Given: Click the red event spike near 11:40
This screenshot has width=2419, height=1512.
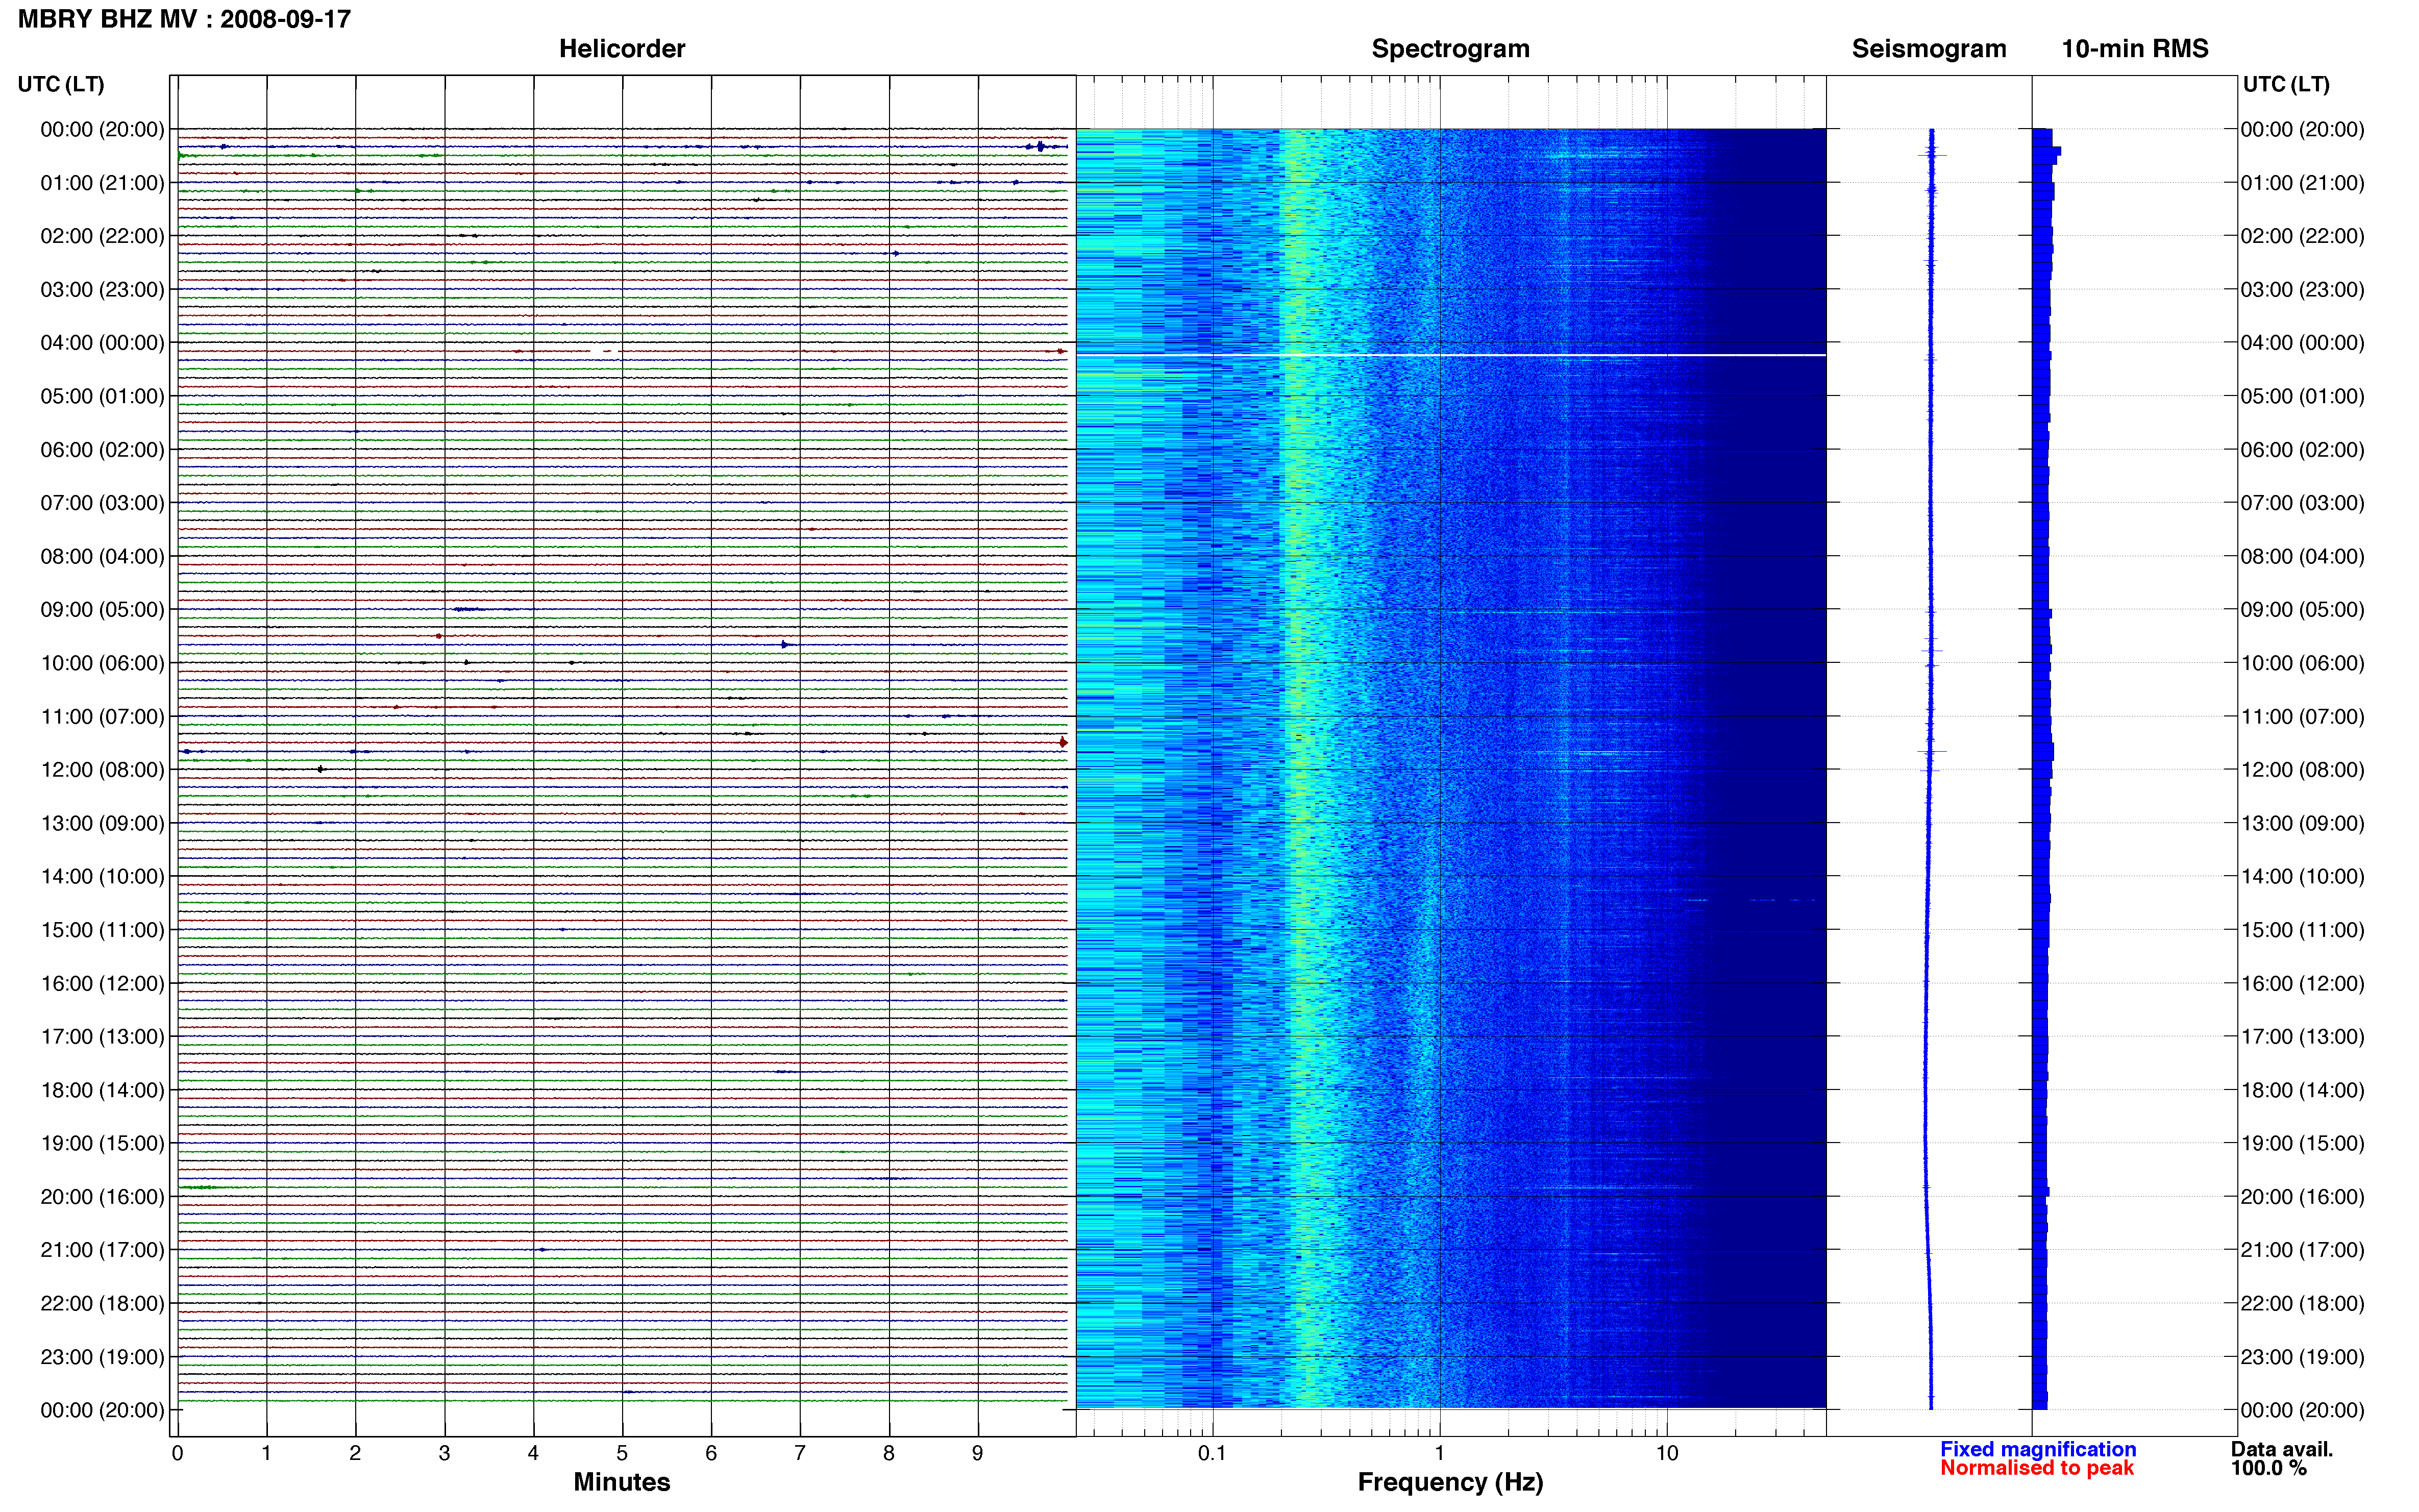Looking at the screenshot, I should click(1063, 742).
